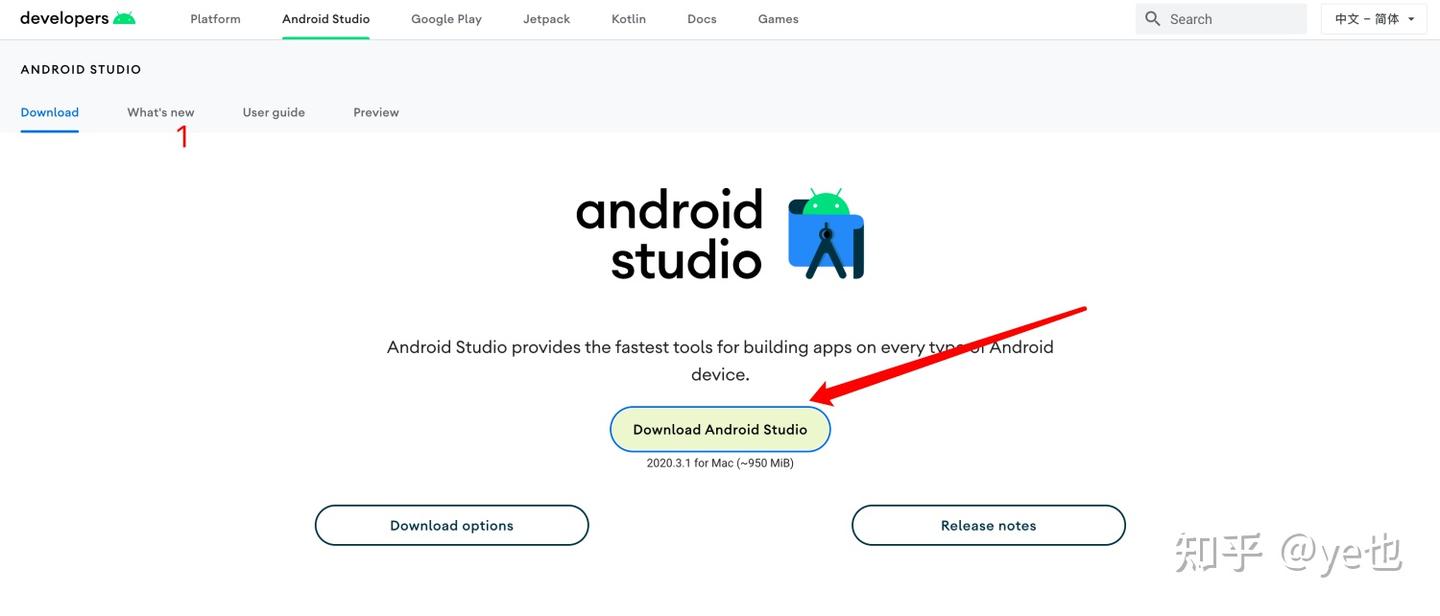Focus the Search input field
Viewport: 1440px width, 616px height.
coord(1221,19)
